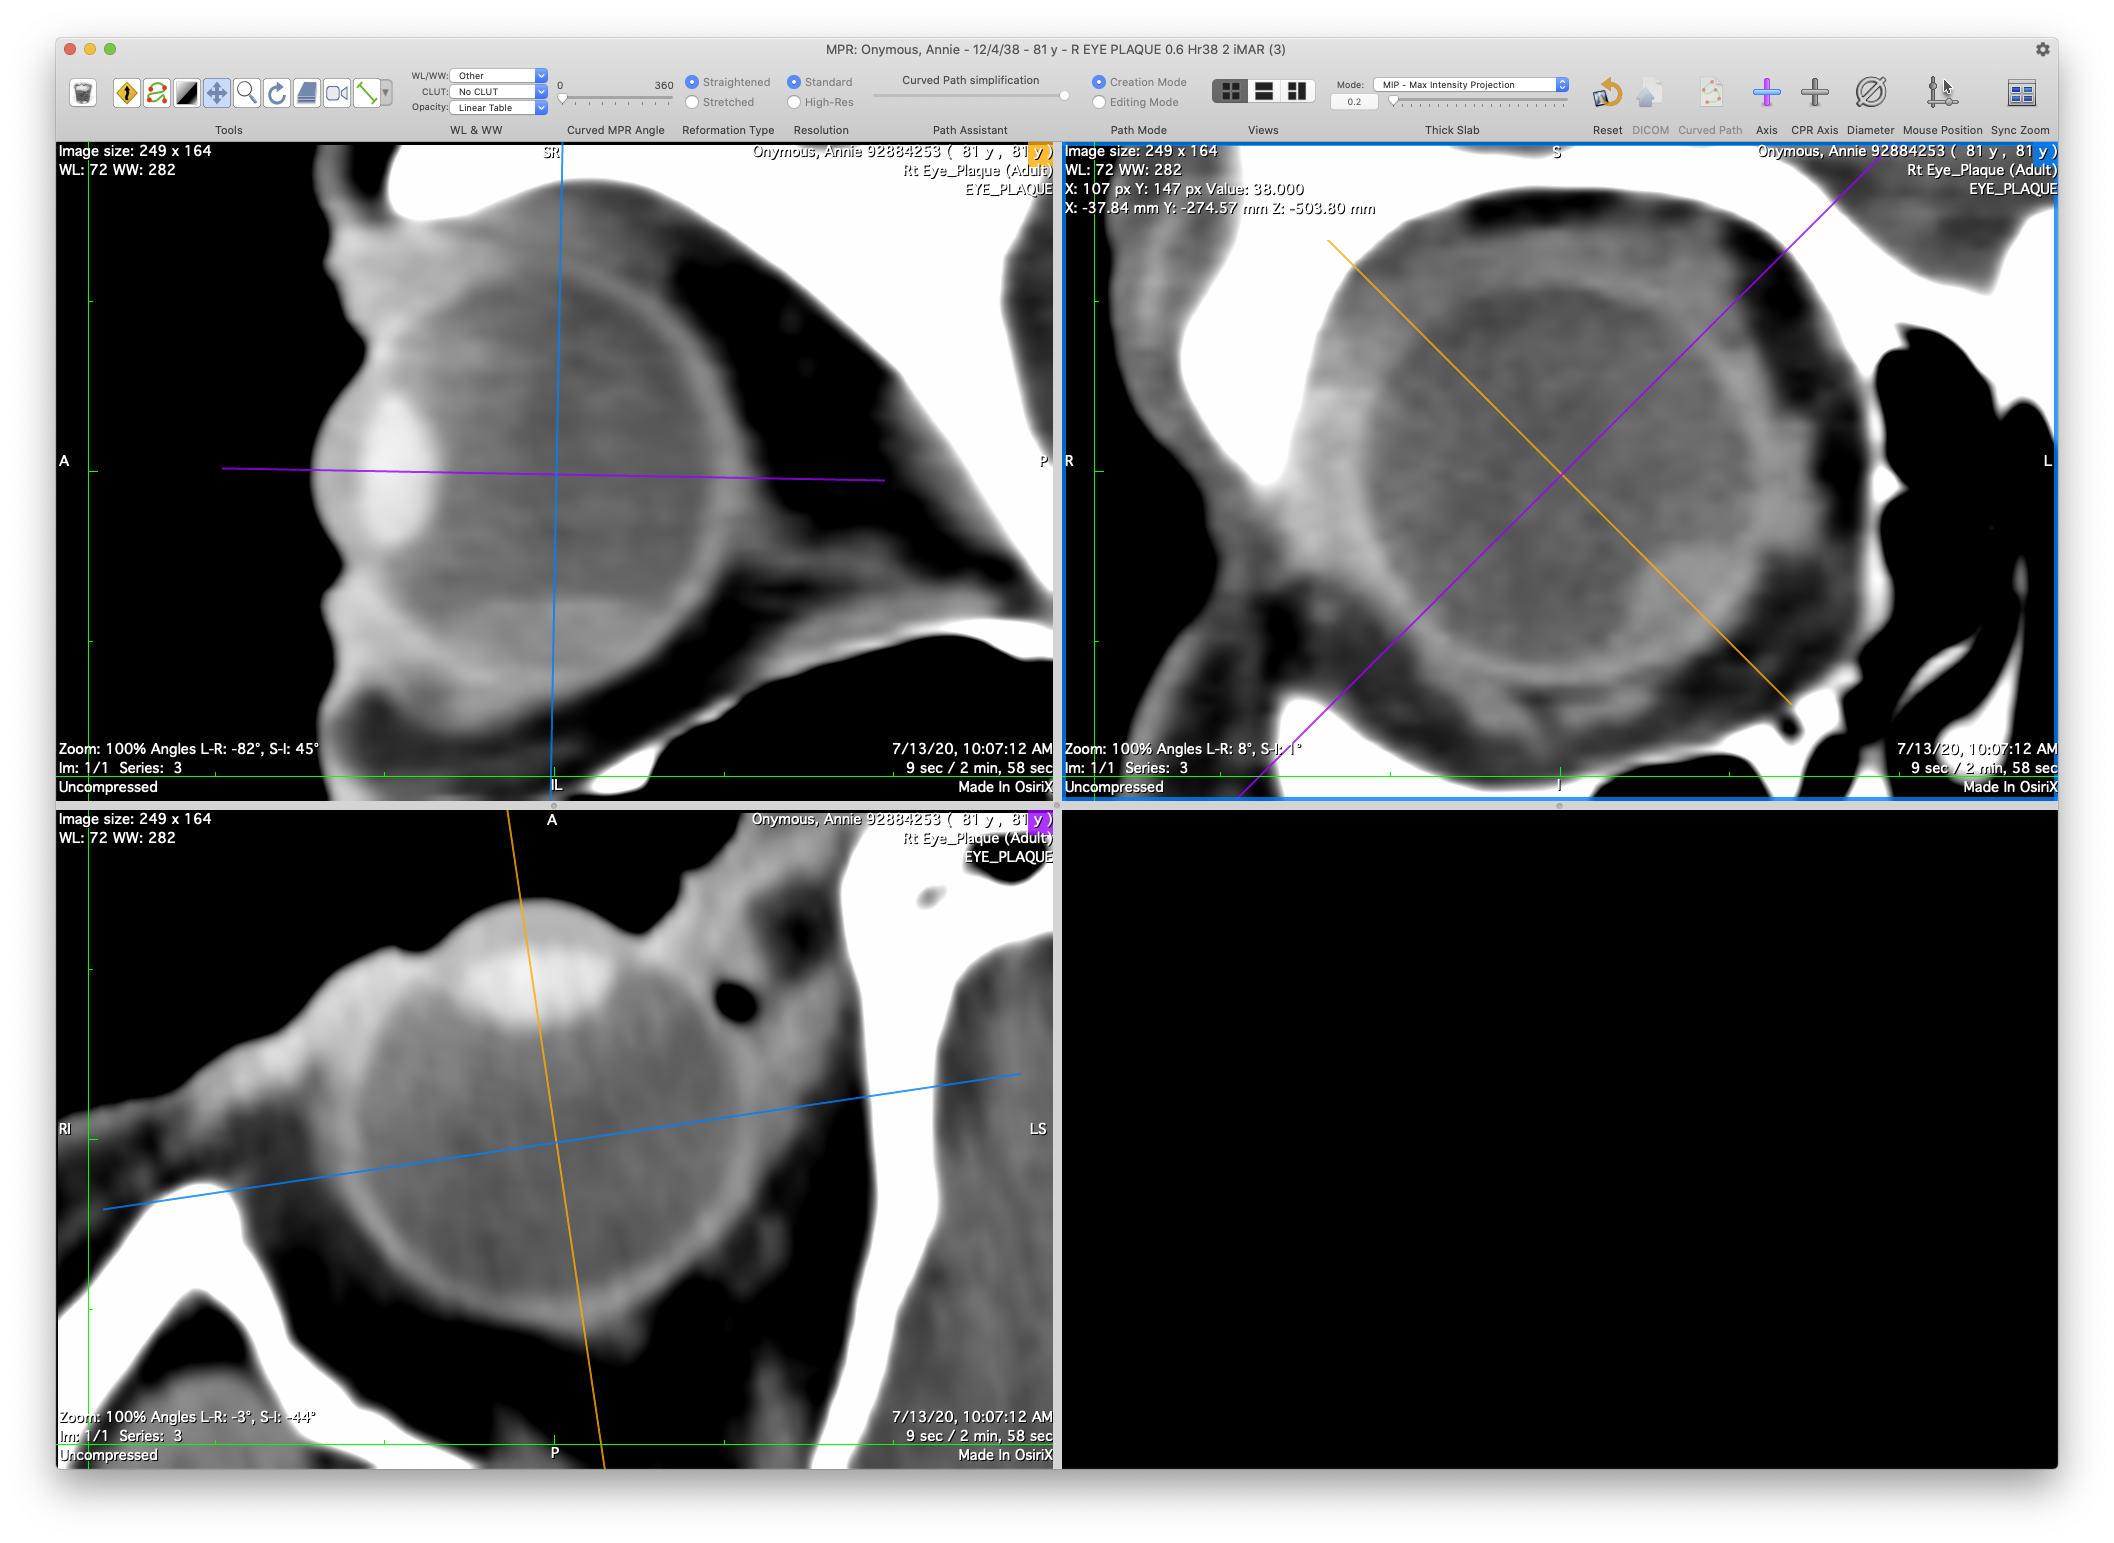Click the Sync Zoom icon
Image resolution: width=2114 pixels, height=1543 pixels.
[2020, 93]
